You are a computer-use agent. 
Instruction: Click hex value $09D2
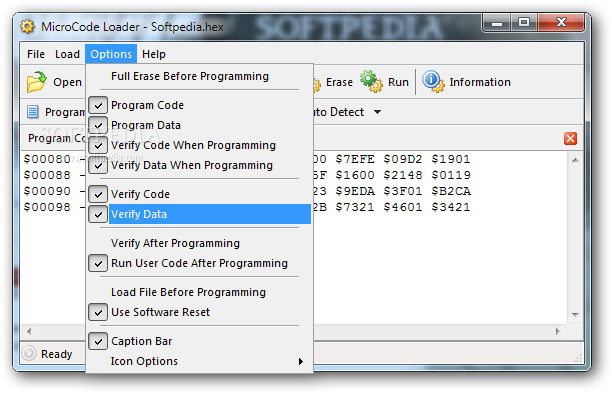point(403,159)
